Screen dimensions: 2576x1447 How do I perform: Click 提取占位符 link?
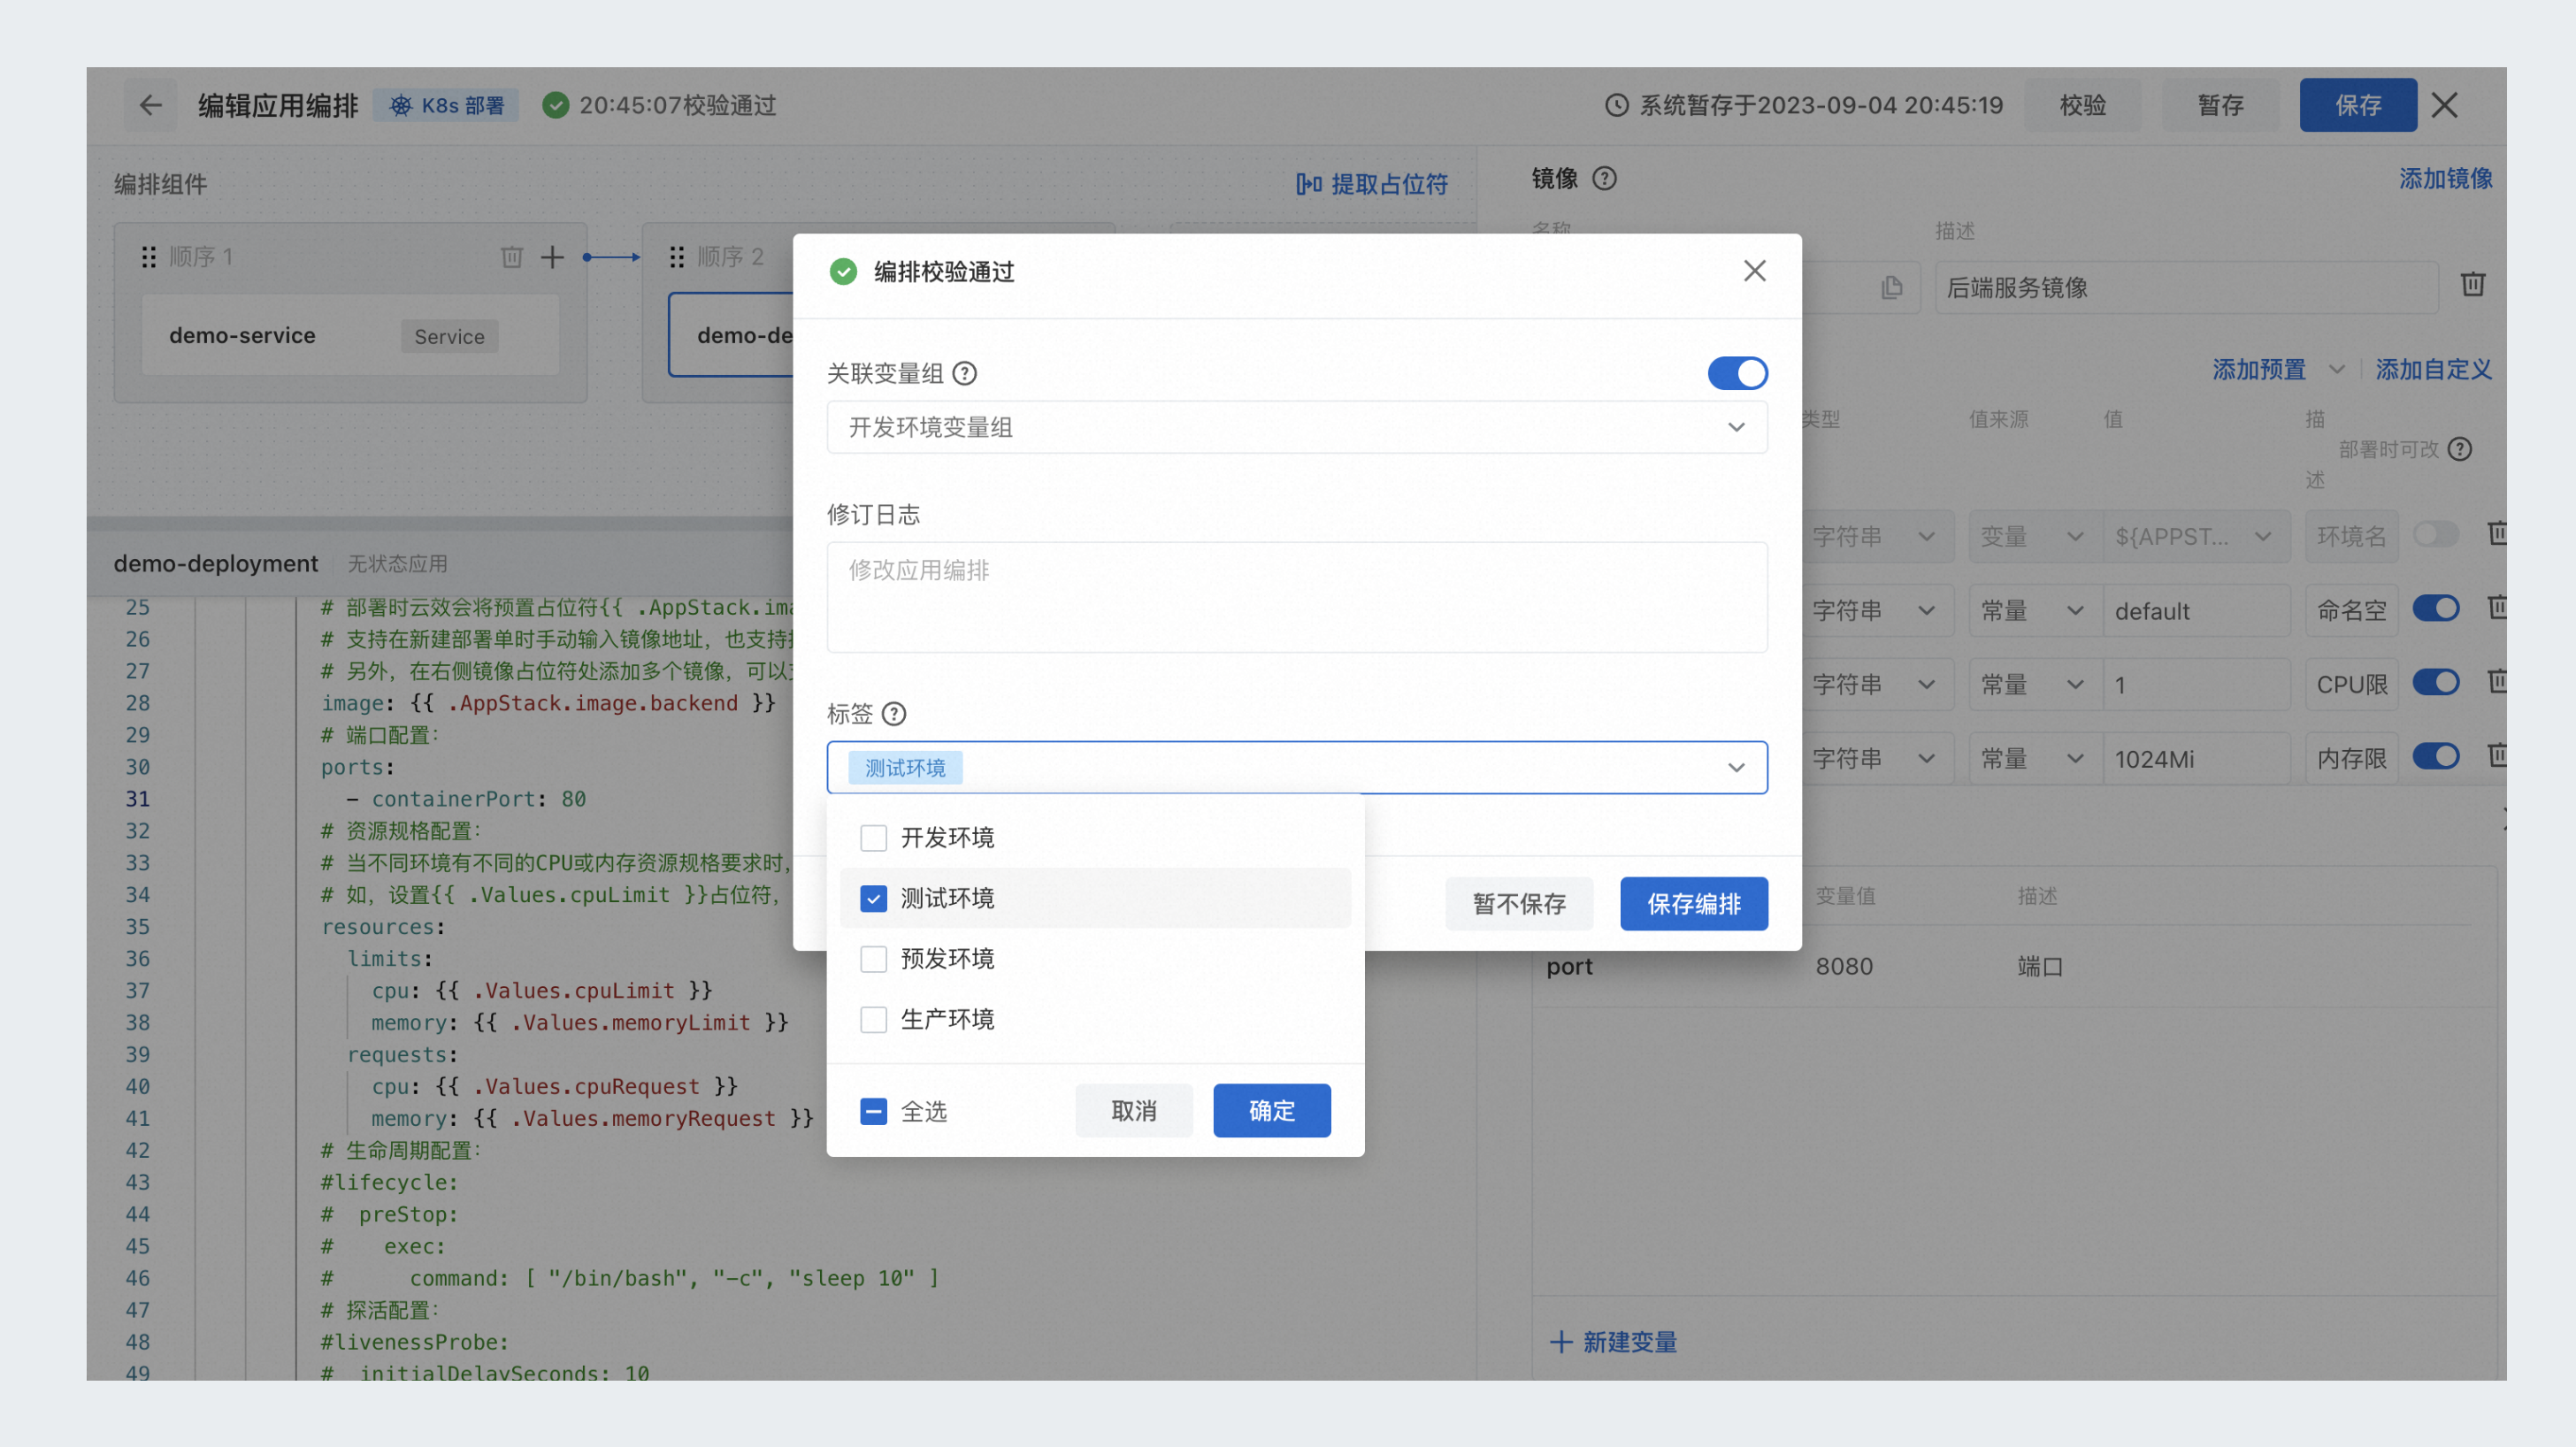(1372, 184)
